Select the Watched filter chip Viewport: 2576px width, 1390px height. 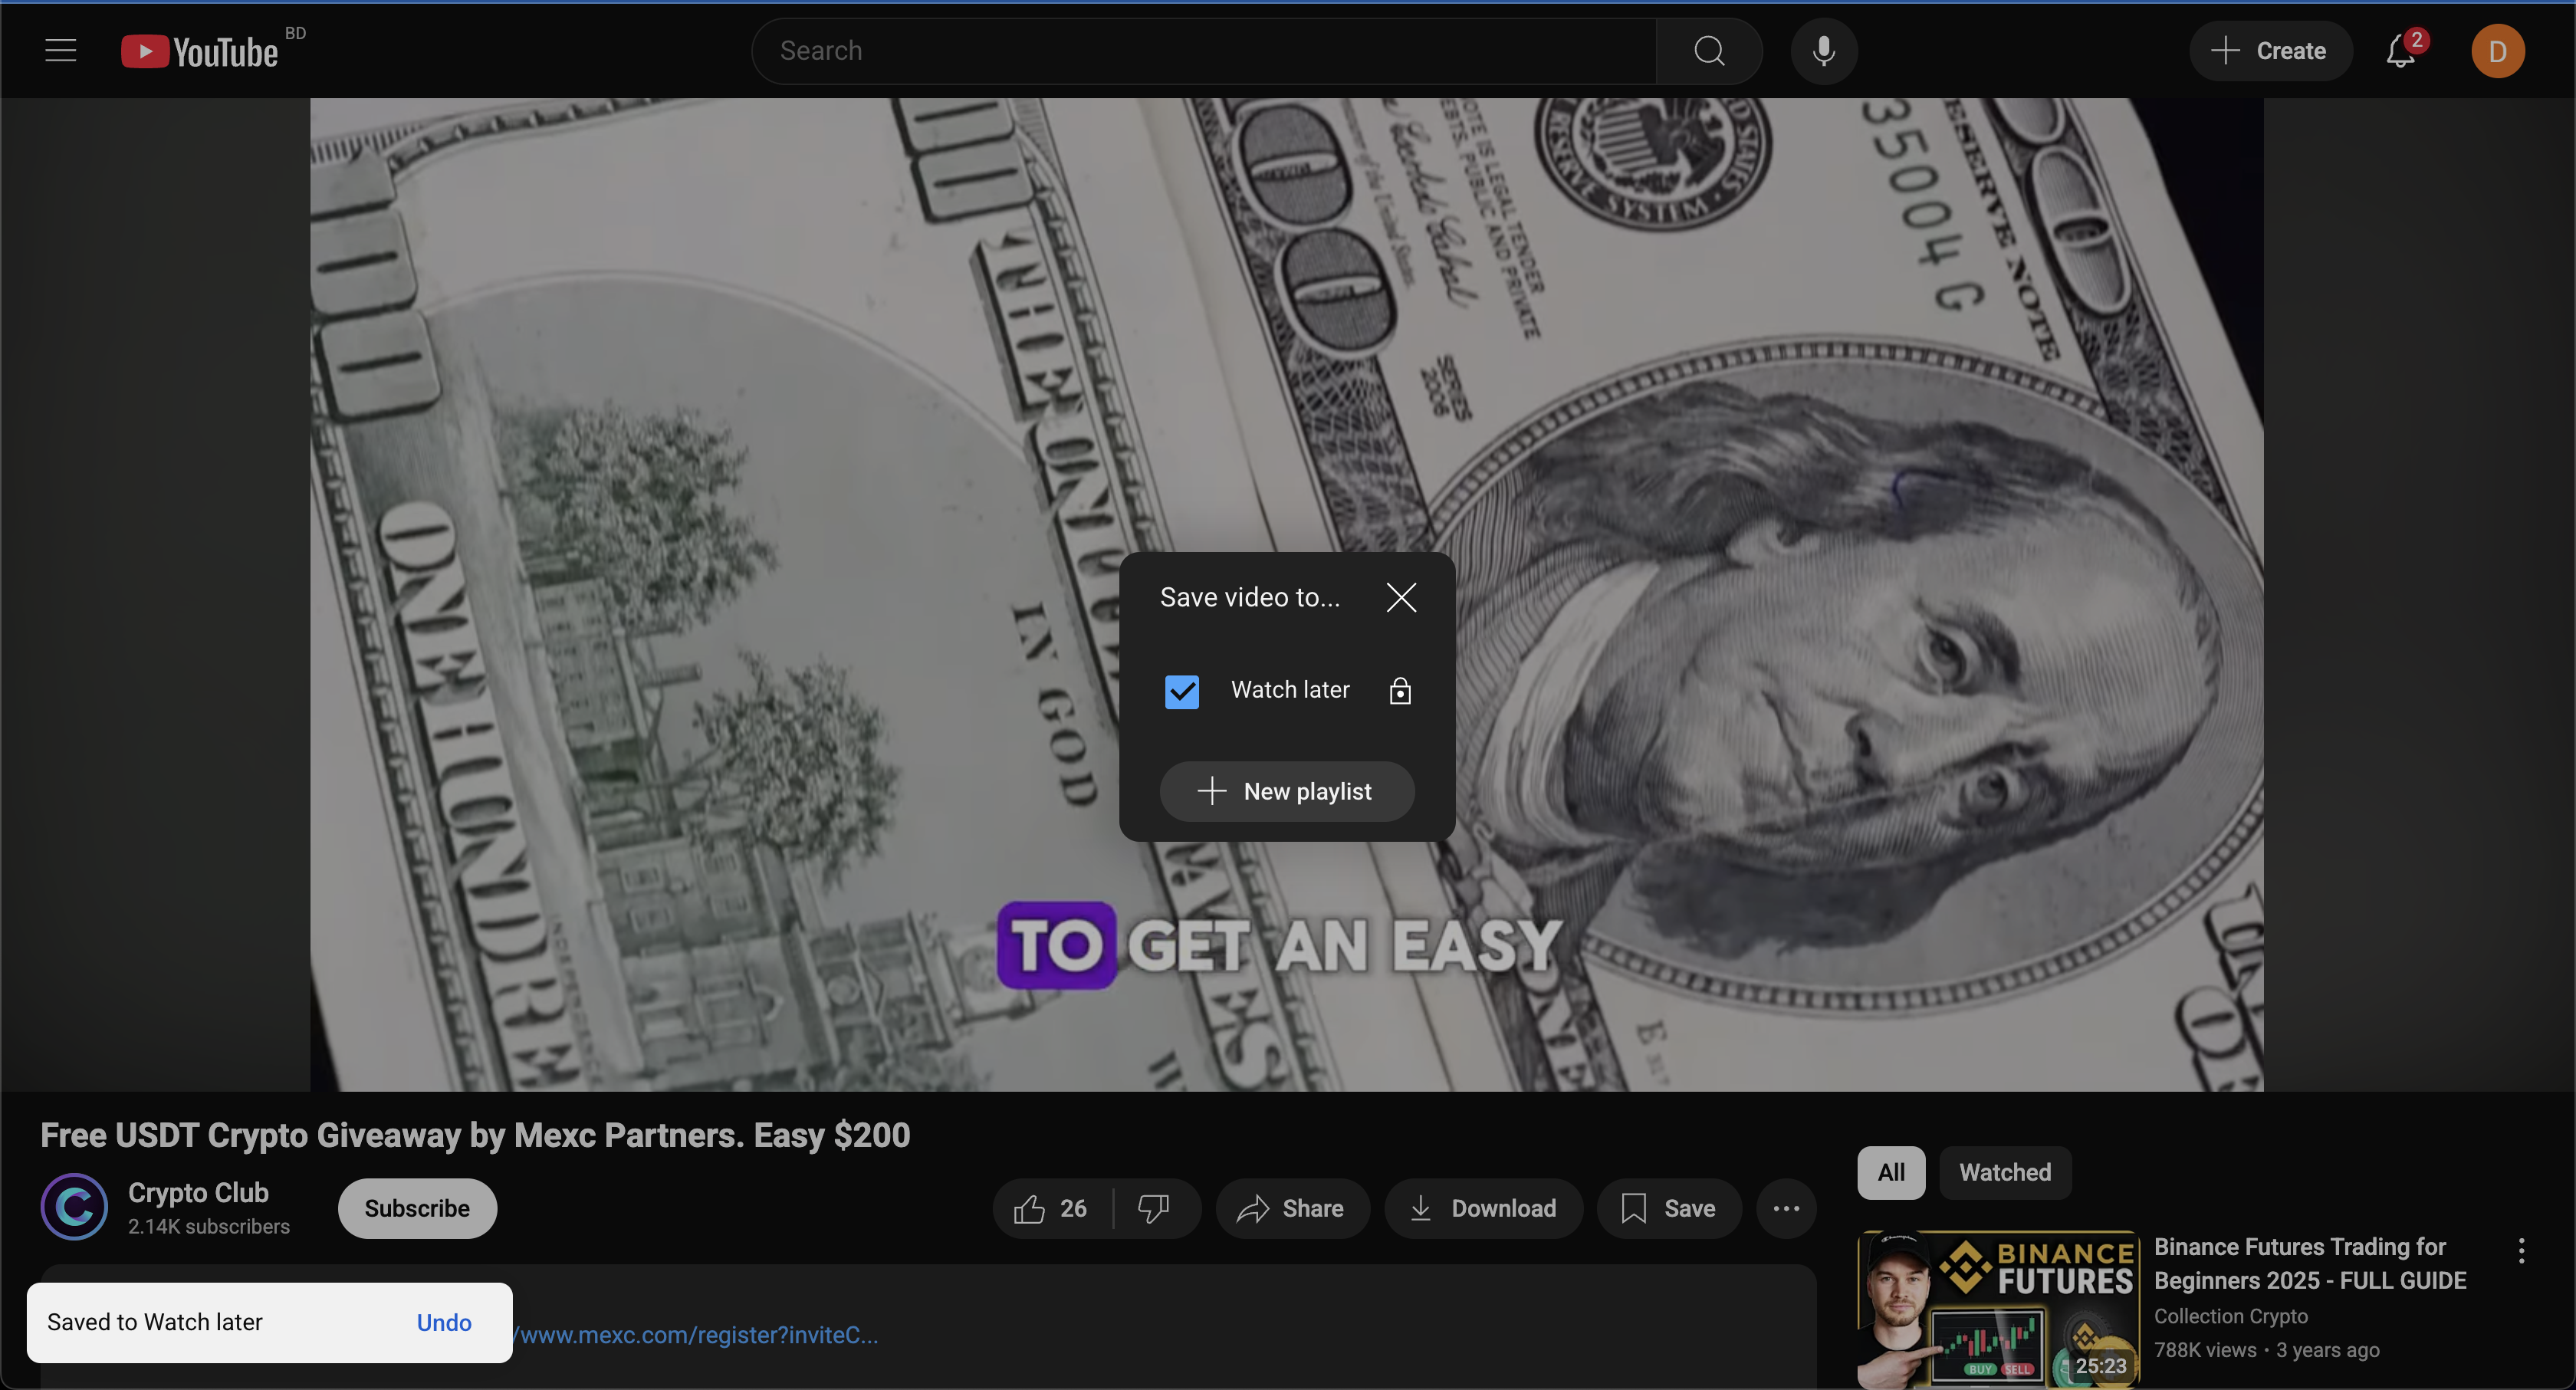[x=2004, y=1172]
